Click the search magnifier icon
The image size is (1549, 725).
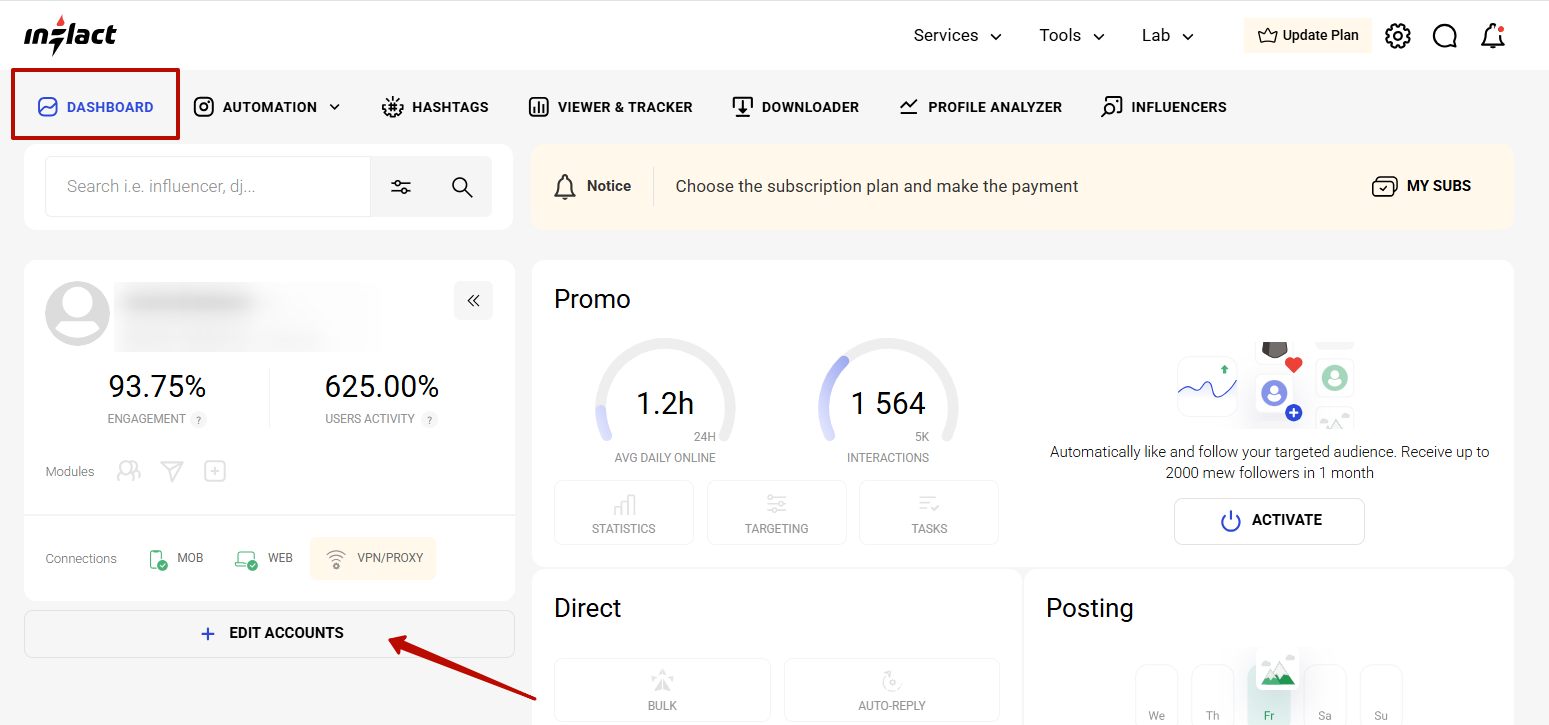click(462, 187)
